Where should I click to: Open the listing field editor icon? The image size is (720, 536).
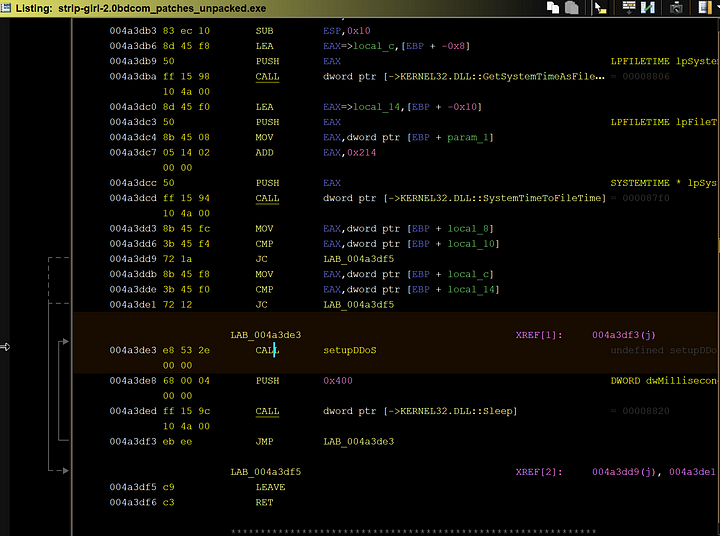tap(629, 8)
